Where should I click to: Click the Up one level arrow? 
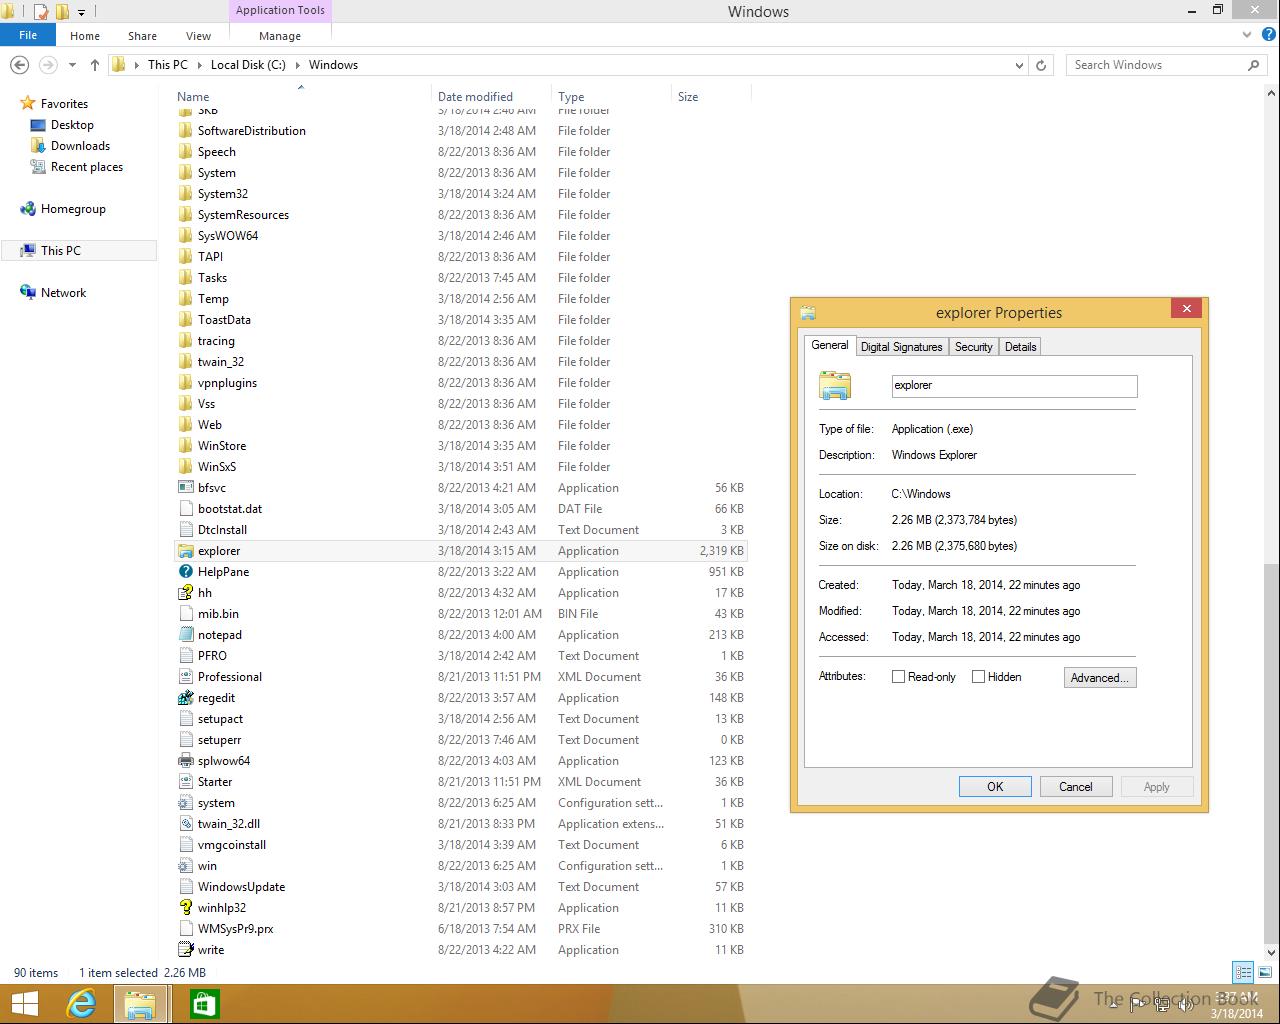click(95, 65)
